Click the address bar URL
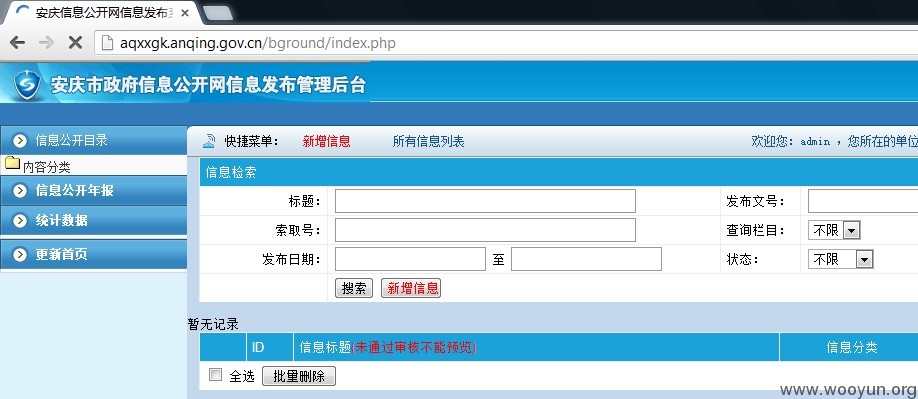918x399 pixels. click(258, 43)
